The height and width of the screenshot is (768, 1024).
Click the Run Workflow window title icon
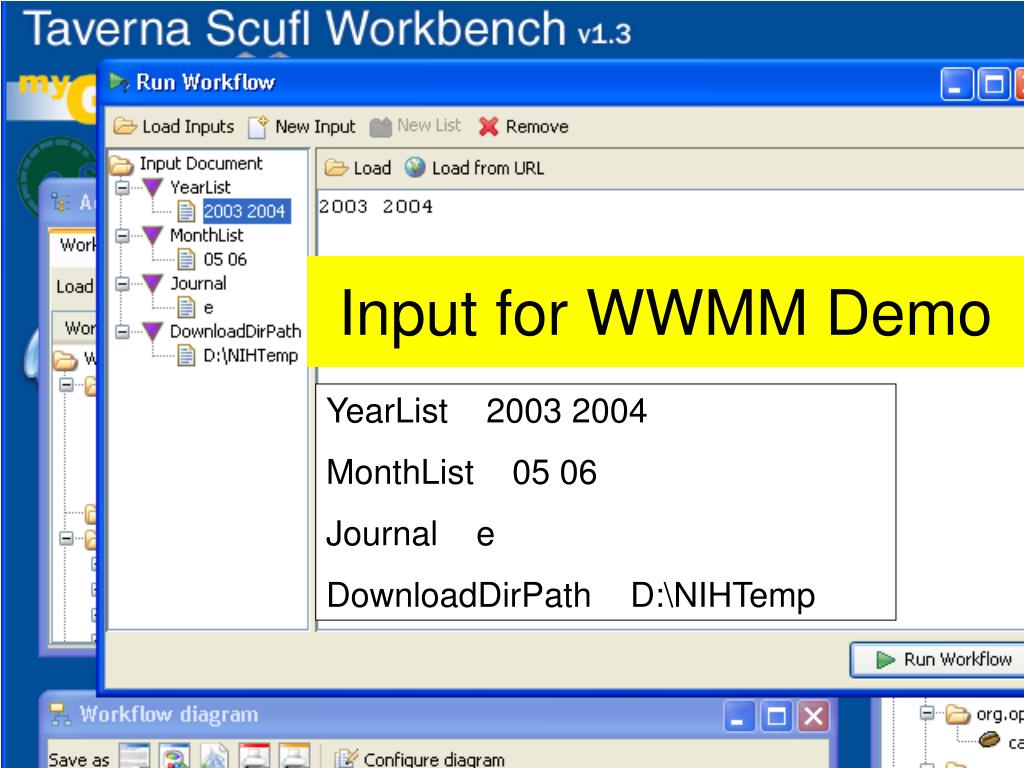[x=119, y=82]
